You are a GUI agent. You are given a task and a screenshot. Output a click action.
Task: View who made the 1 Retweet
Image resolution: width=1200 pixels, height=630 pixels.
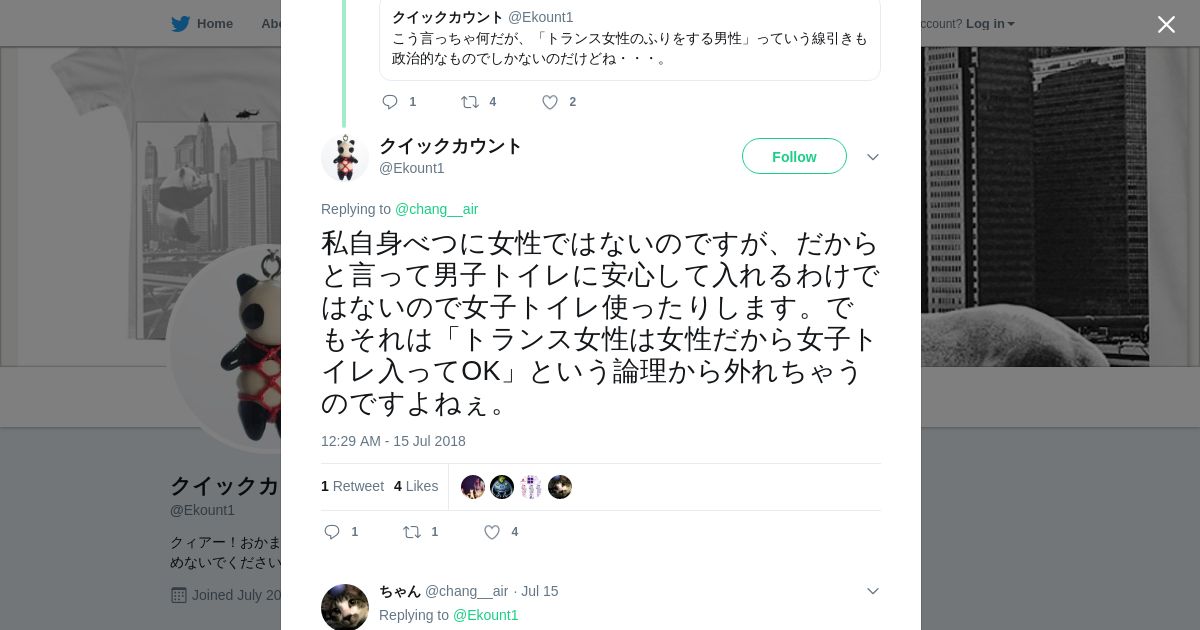point(352,486)
